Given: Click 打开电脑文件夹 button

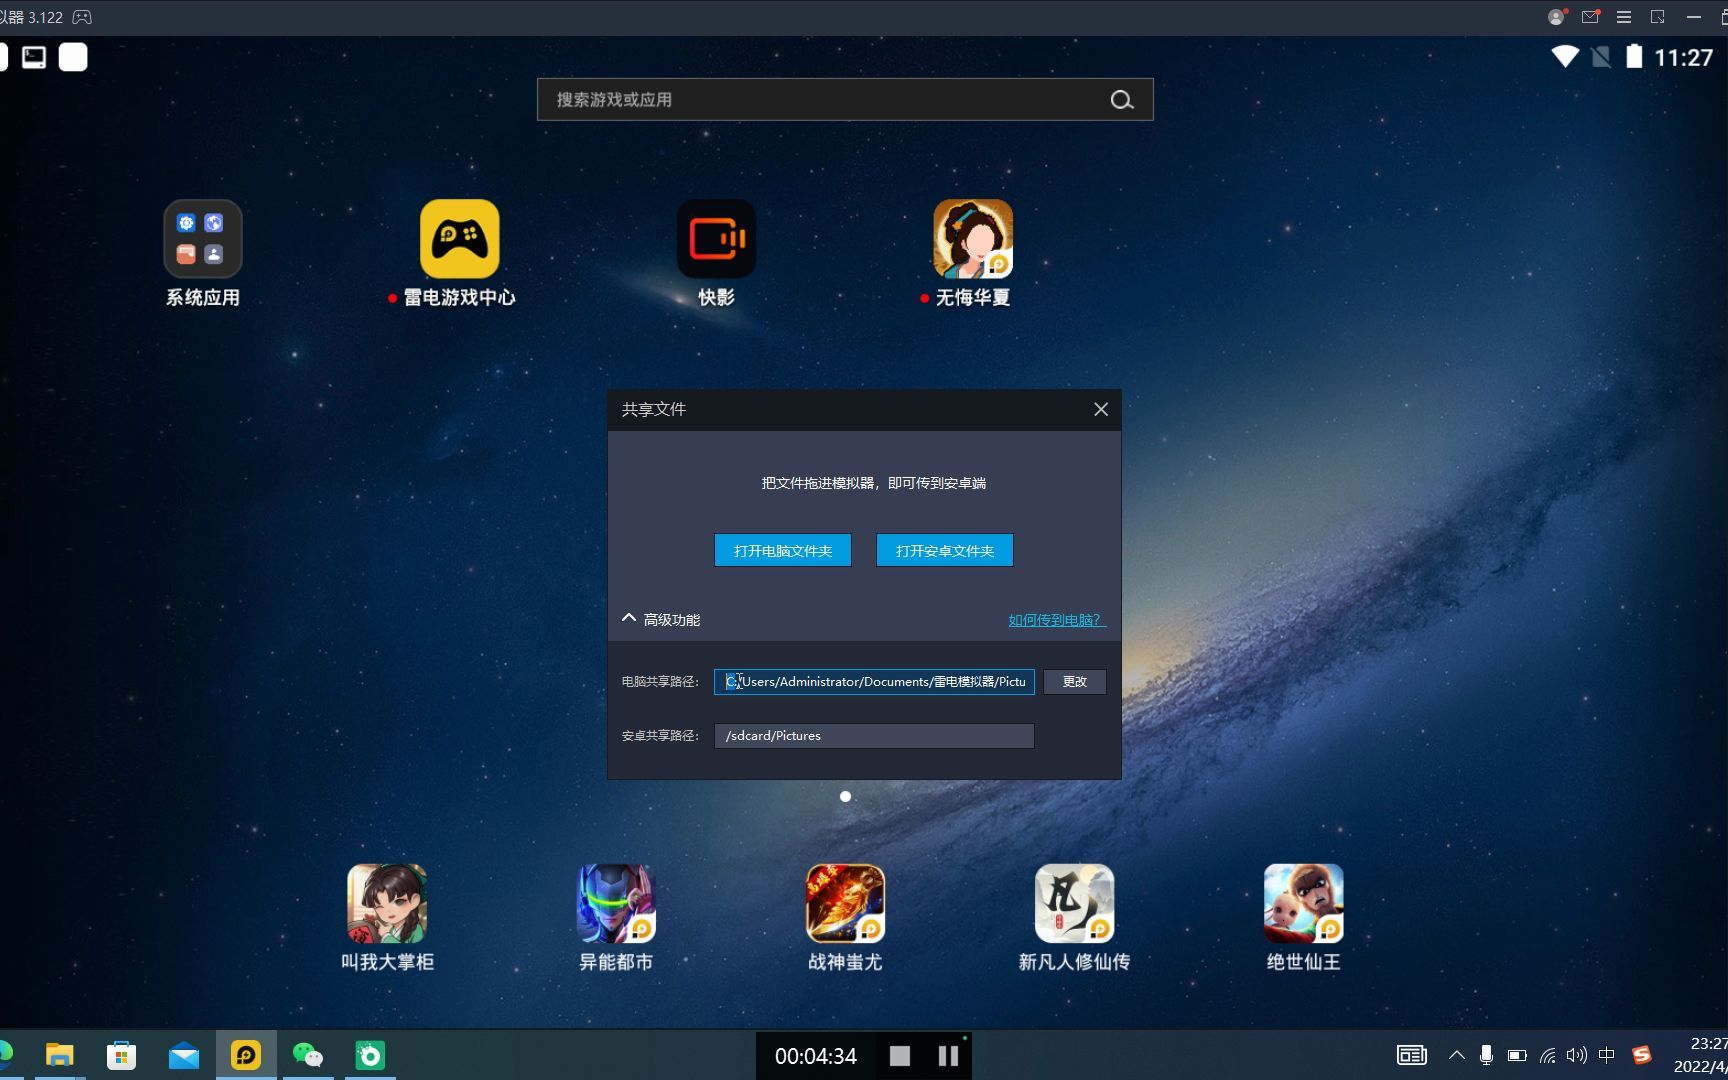Looking at the screenshot, I should [783, 550].
